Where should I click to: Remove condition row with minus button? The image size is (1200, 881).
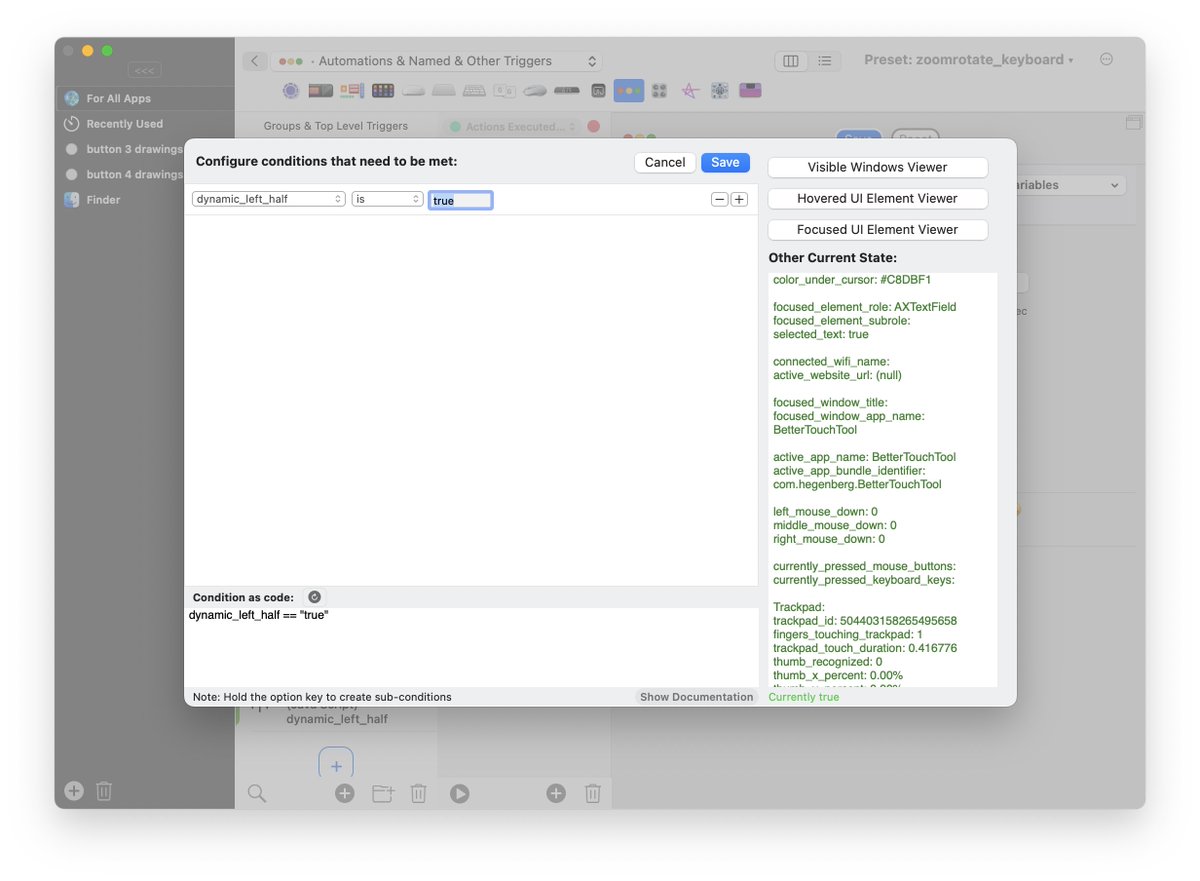720,199
